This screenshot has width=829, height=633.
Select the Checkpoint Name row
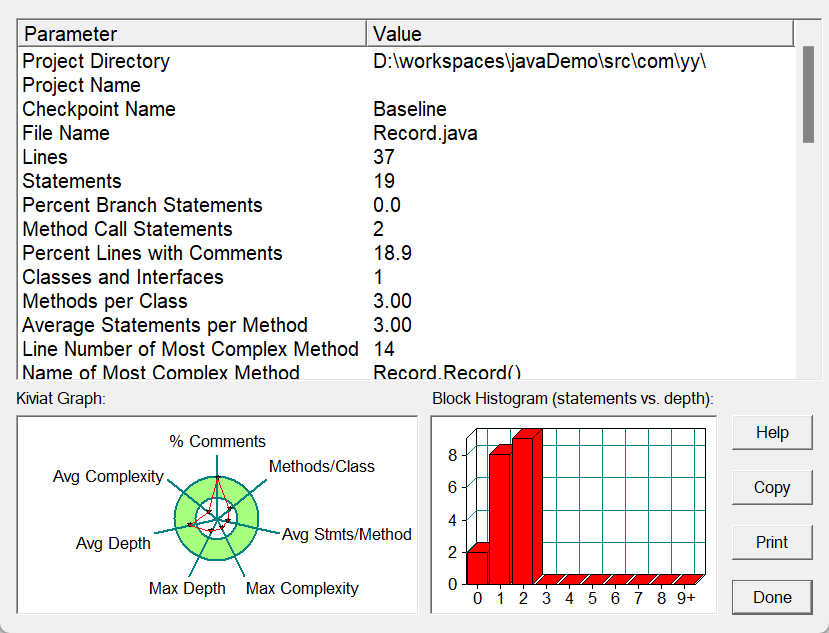pyautogui.click(x=407, y=109)
